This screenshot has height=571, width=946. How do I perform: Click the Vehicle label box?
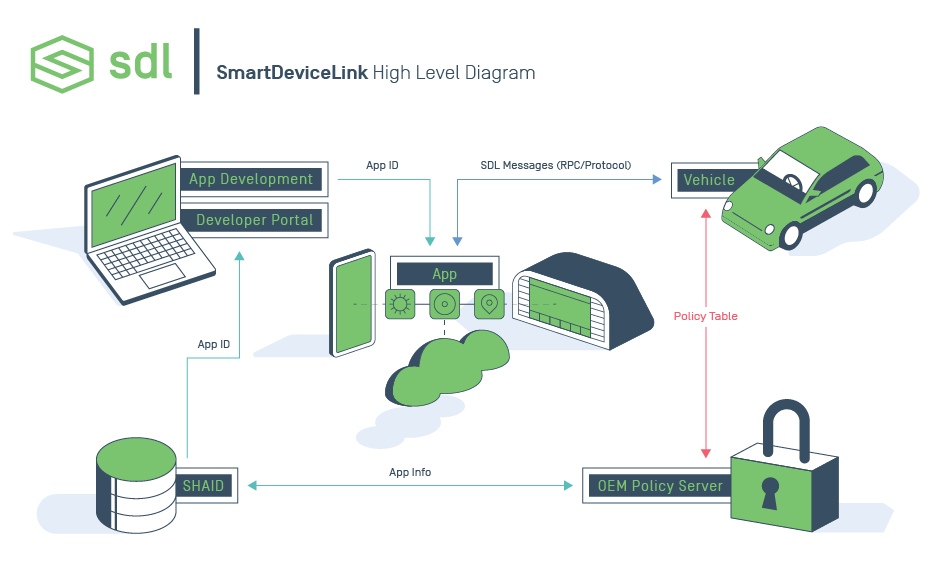click(x=709, y=180)
